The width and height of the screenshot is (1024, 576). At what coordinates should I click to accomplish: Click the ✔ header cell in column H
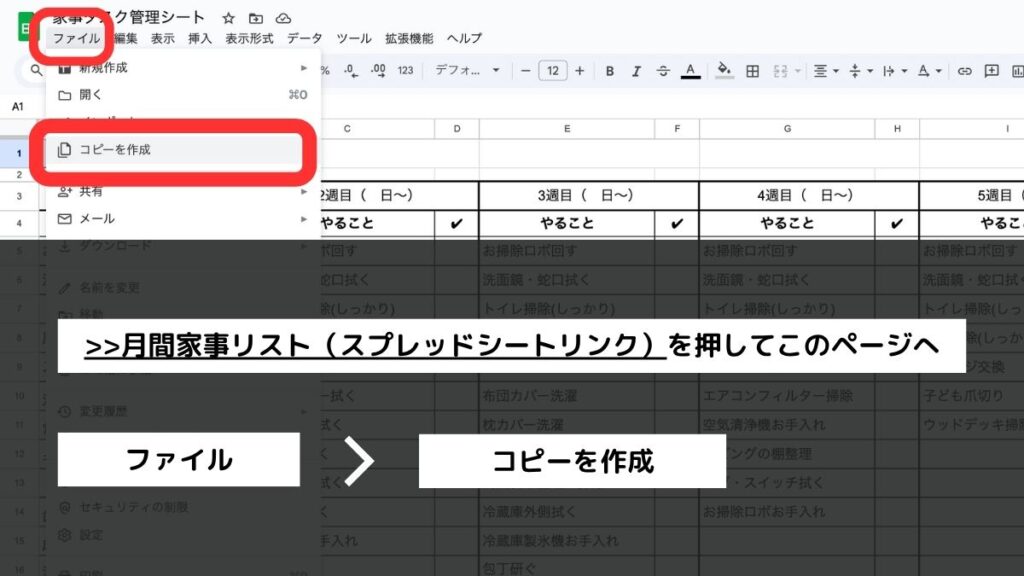(x=897, y=223)
